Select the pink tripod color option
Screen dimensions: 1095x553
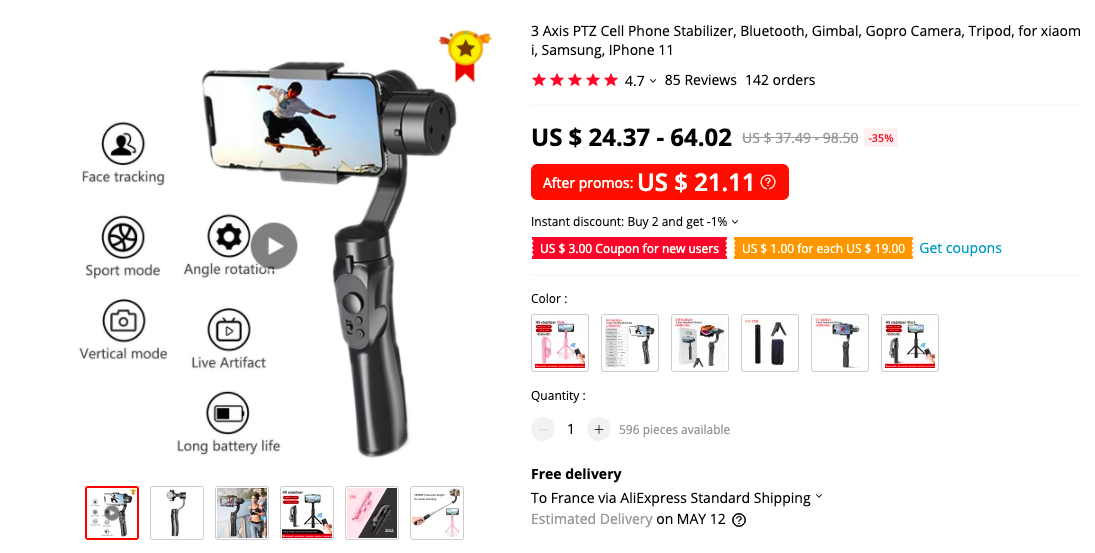(560, 343)
